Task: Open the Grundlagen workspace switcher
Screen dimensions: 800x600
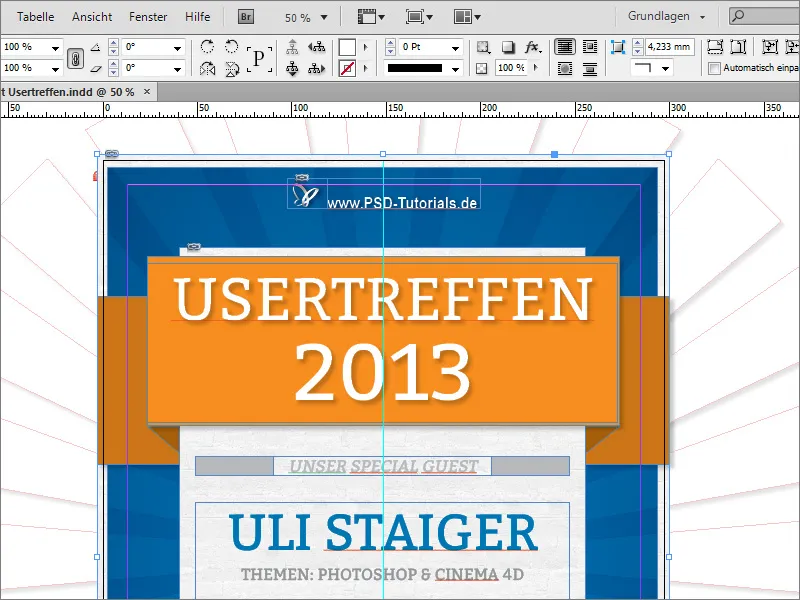Action: (666, 16)
